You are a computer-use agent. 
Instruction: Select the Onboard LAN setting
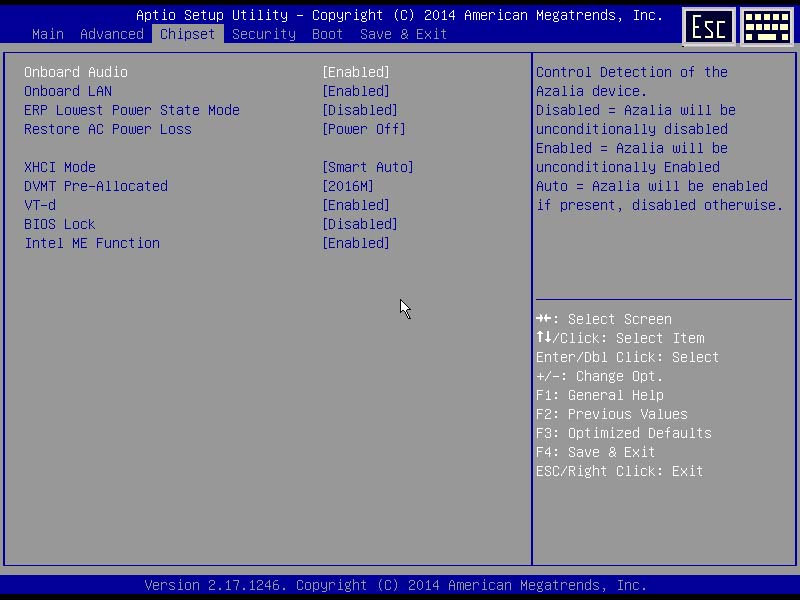[x=68, y=91]
